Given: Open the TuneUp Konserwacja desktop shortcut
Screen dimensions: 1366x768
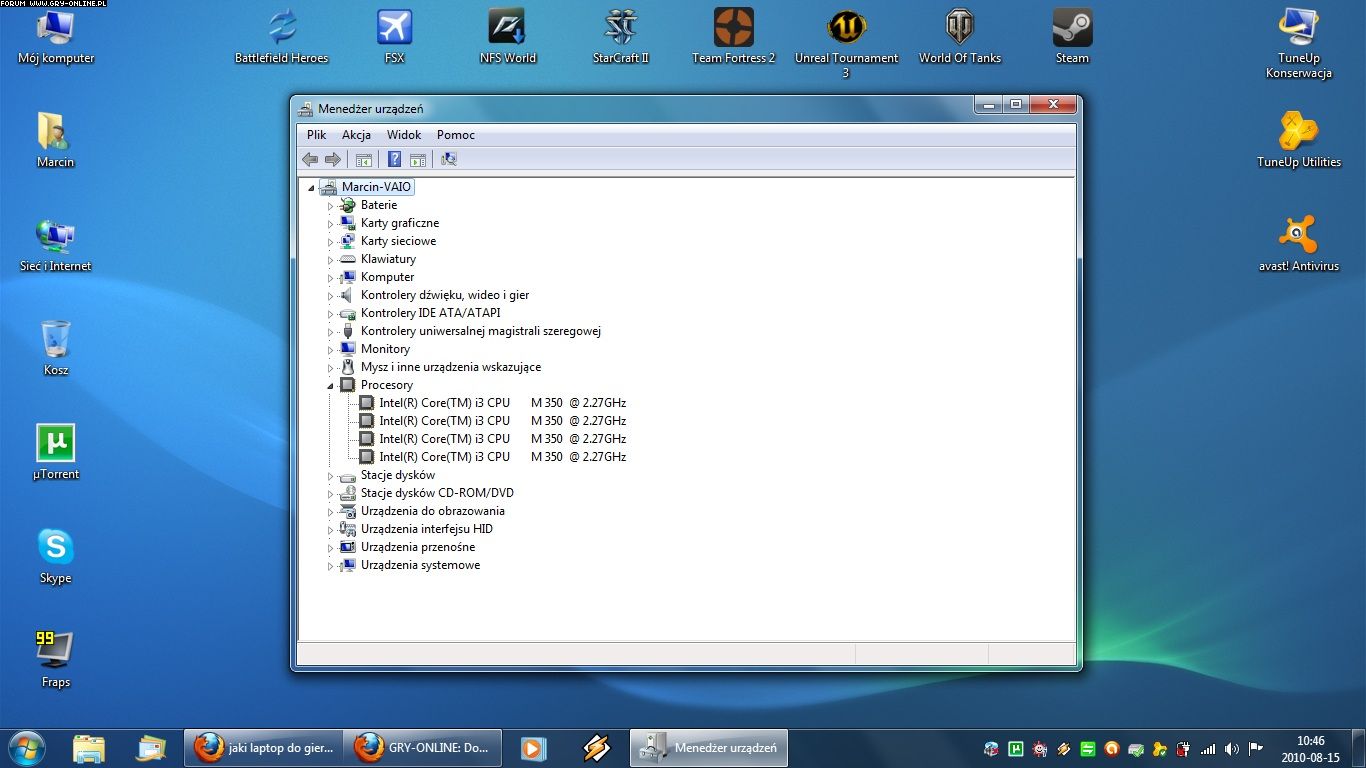Looking at the screenshot, I should point(1299,43).
